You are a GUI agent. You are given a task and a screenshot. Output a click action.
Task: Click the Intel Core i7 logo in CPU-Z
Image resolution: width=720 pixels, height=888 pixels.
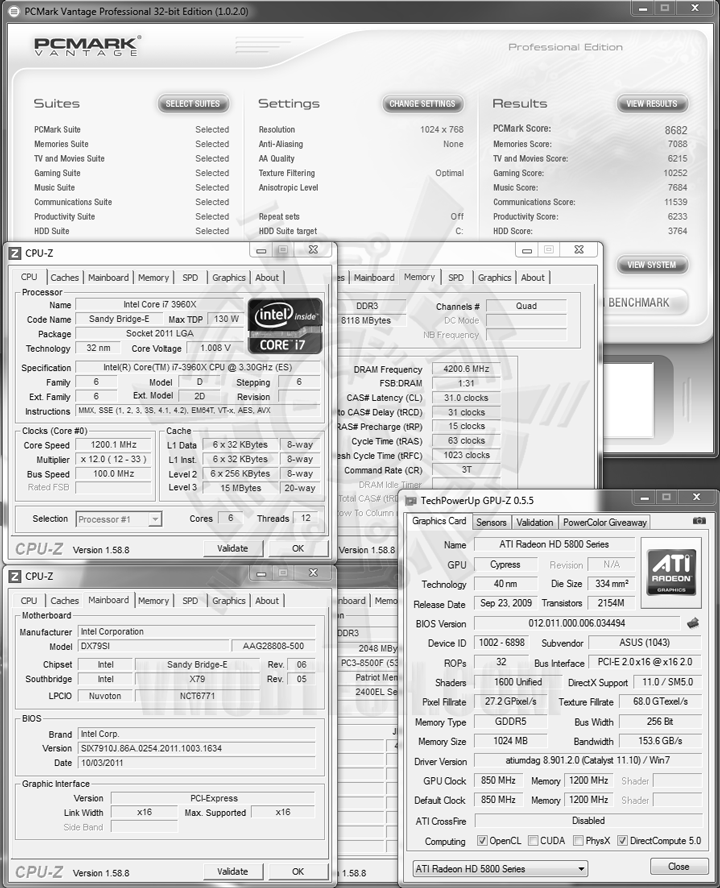(285, 326)
